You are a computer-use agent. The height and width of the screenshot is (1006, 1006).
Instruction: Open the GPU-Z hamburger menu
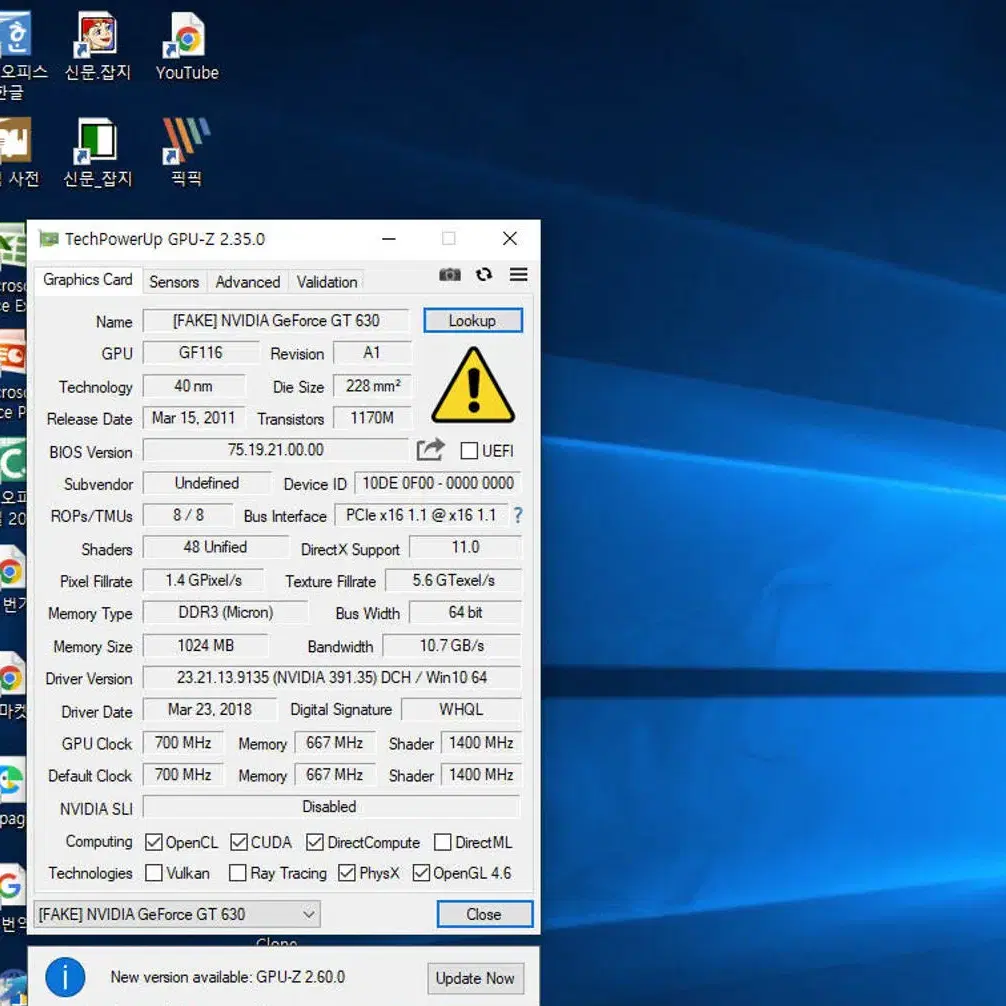click(518, 275)
